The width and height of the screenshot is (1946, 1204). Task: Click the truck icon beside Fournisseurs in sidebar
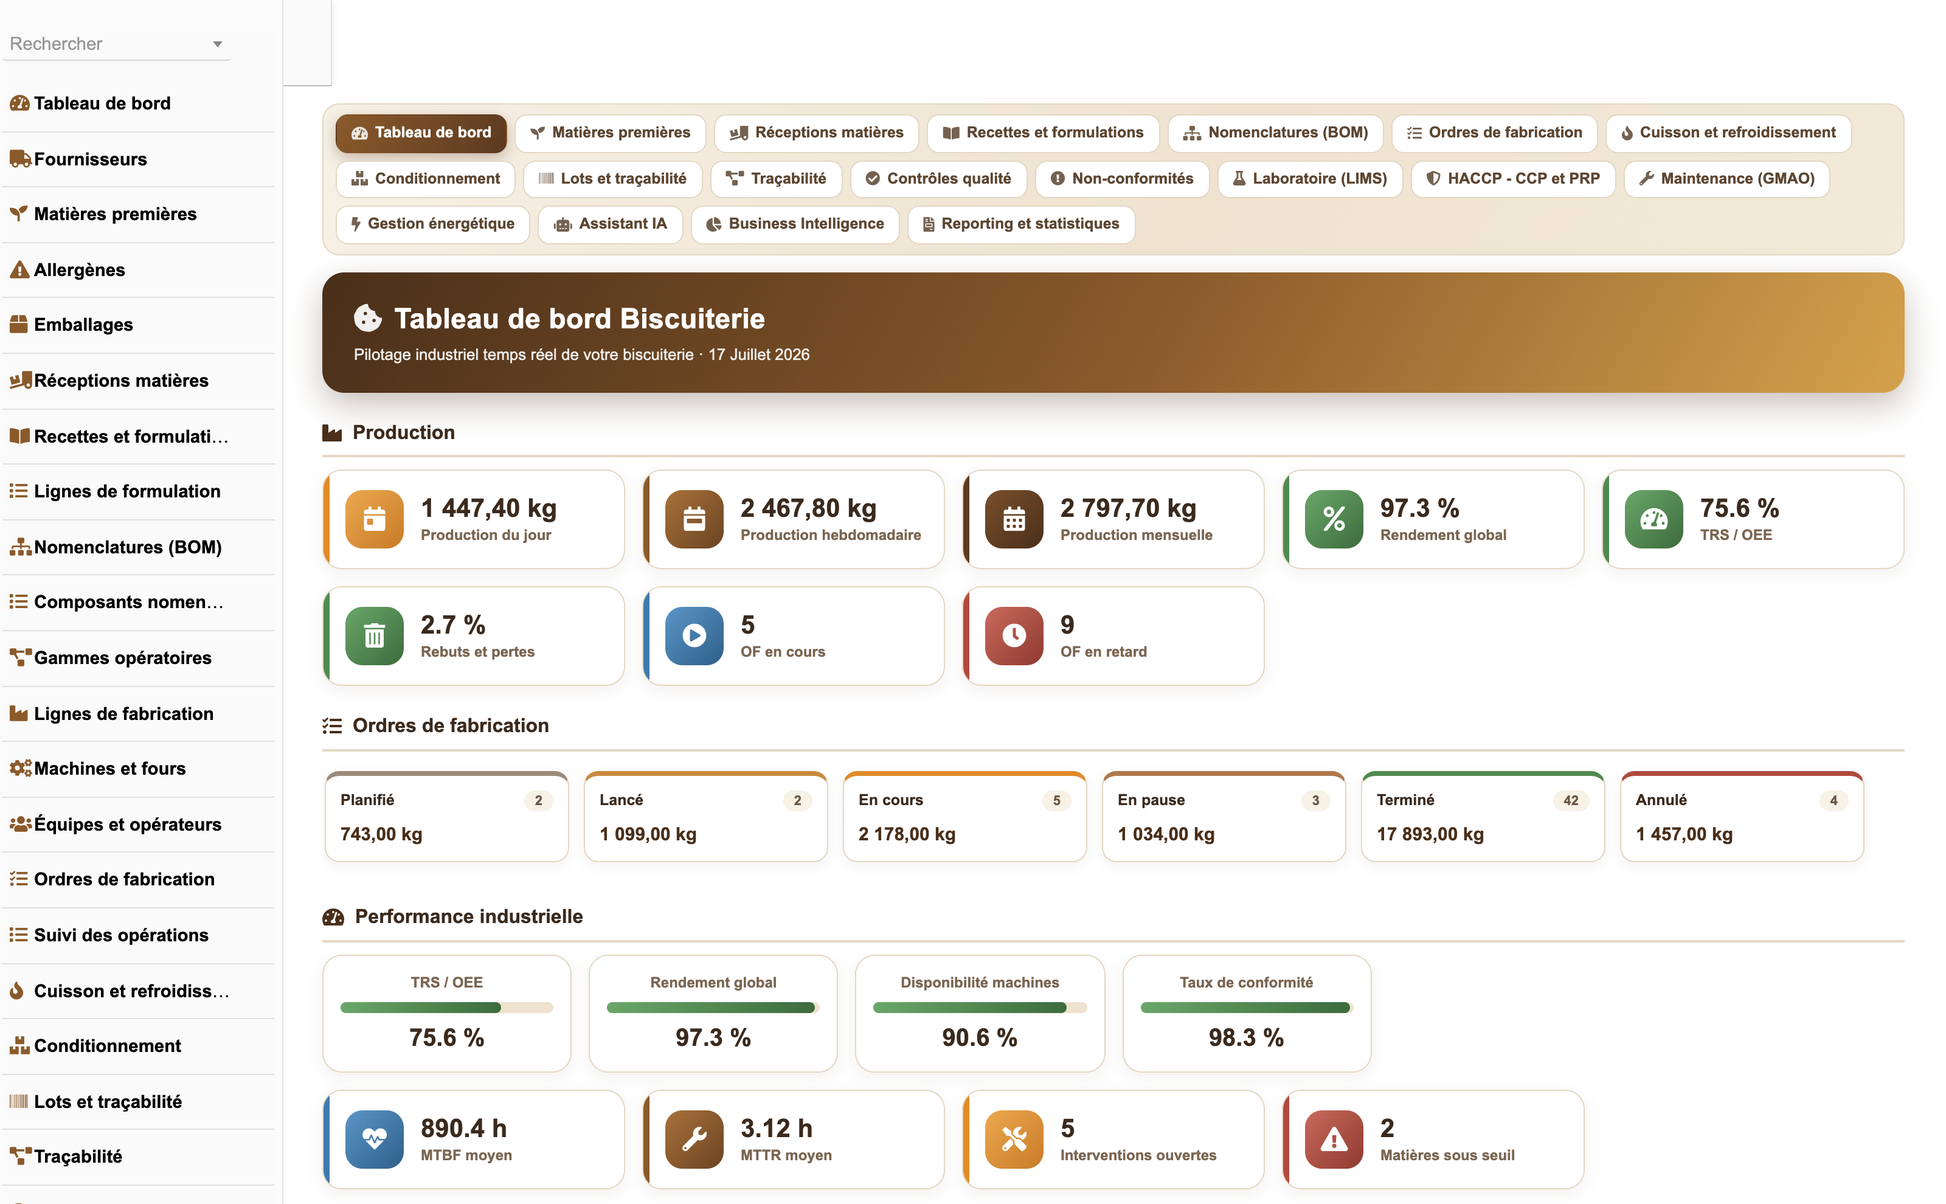pos(20,159)
